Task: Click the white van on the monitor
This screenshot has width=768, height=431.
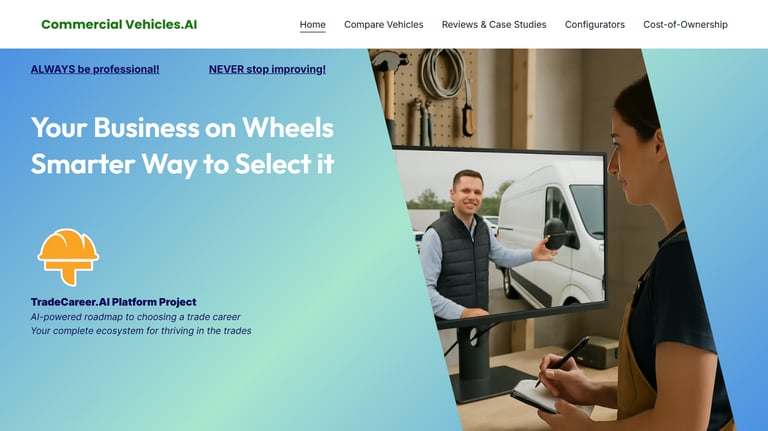Action: [551, 235]
